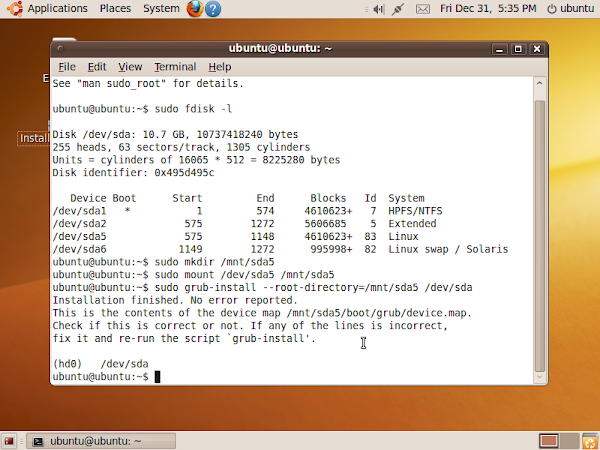Click the 'sudo mkdir /mnt/sda5' command

pyautogui.click(x=214, y=262)
